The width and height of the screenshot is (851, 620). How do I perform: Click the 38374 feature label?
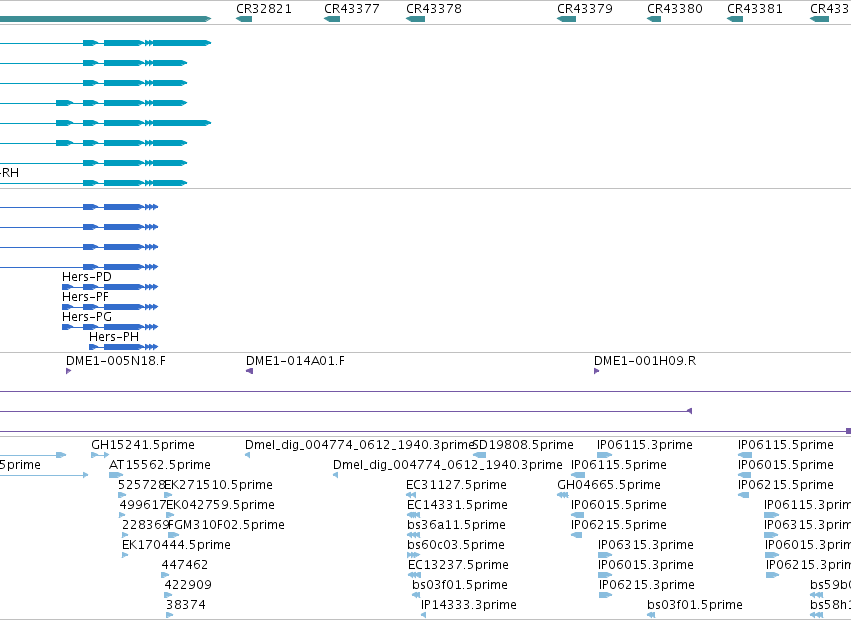[x=186, y=605]
